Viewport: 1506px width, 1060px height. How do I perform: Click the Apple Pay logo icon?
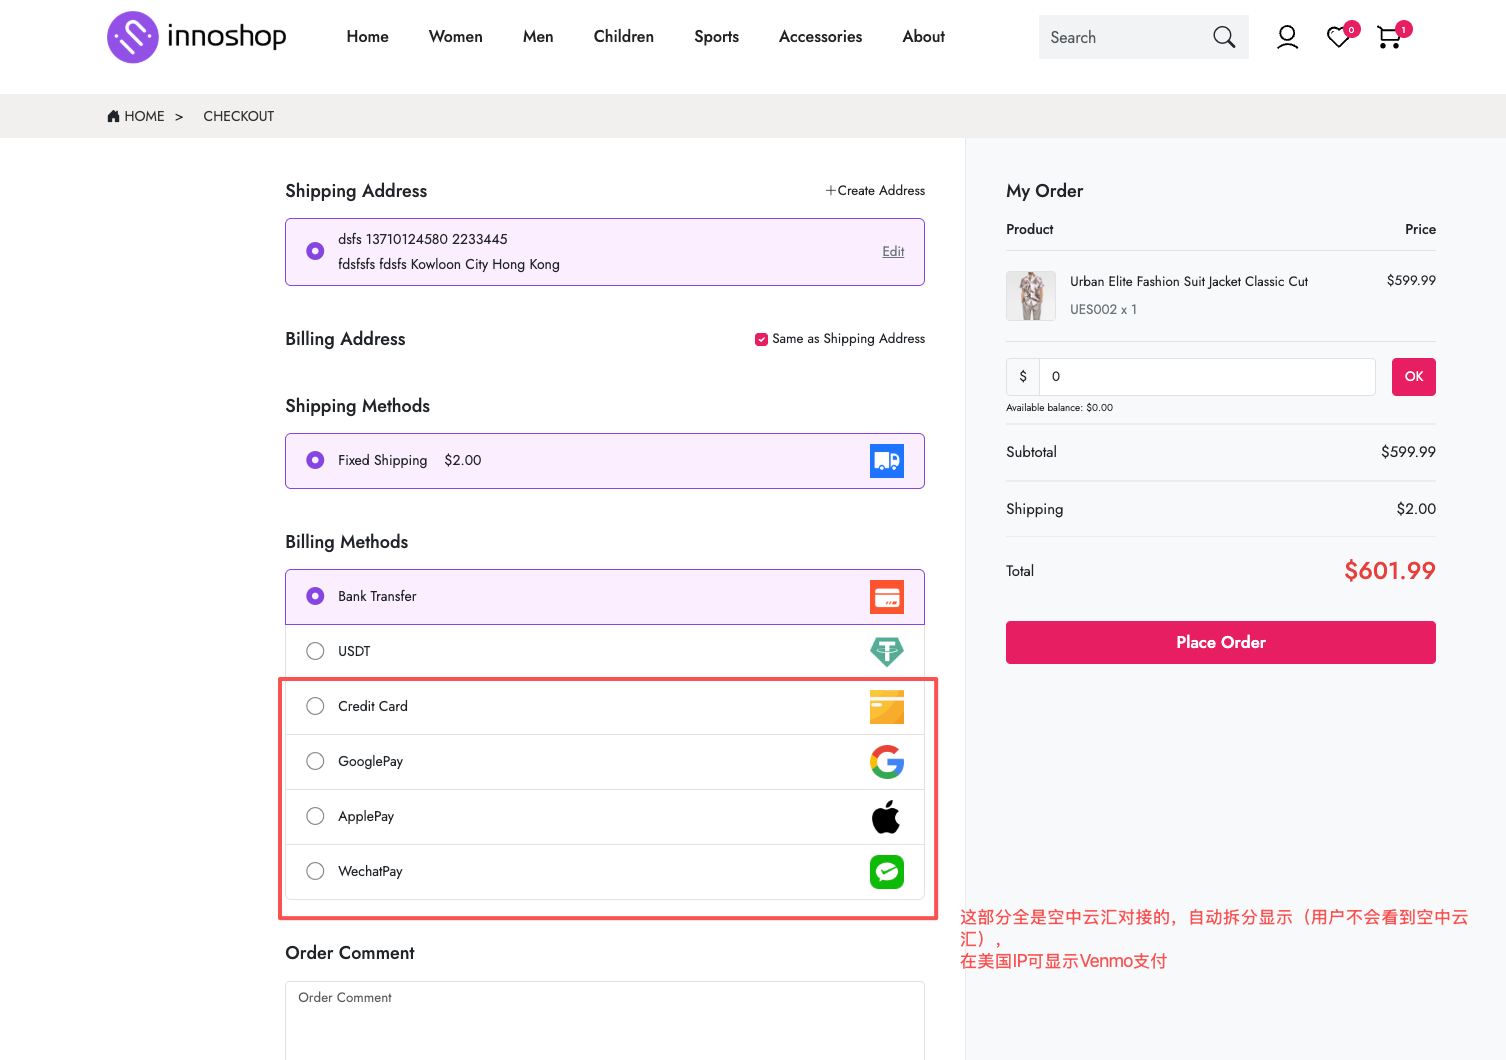[x=886, y=817]
